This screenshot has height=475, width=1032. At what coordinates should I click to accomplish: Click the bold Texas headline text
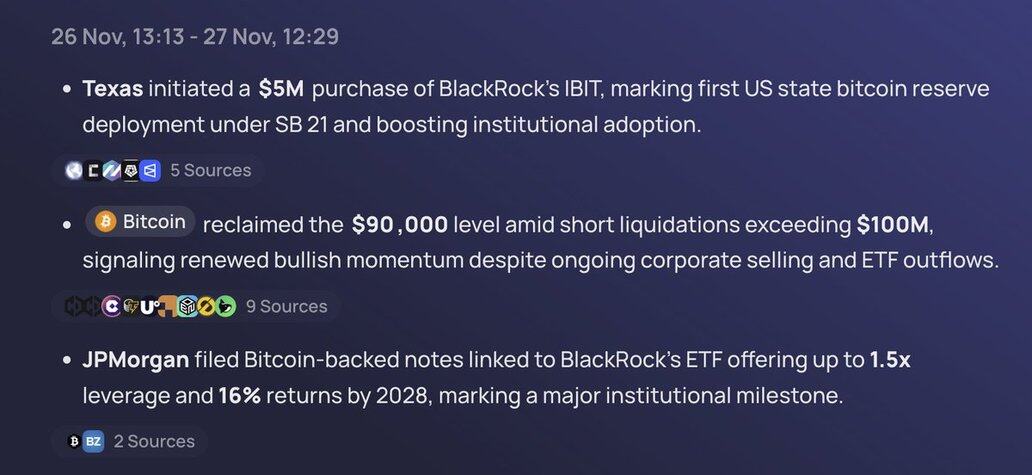click(113, 89)
